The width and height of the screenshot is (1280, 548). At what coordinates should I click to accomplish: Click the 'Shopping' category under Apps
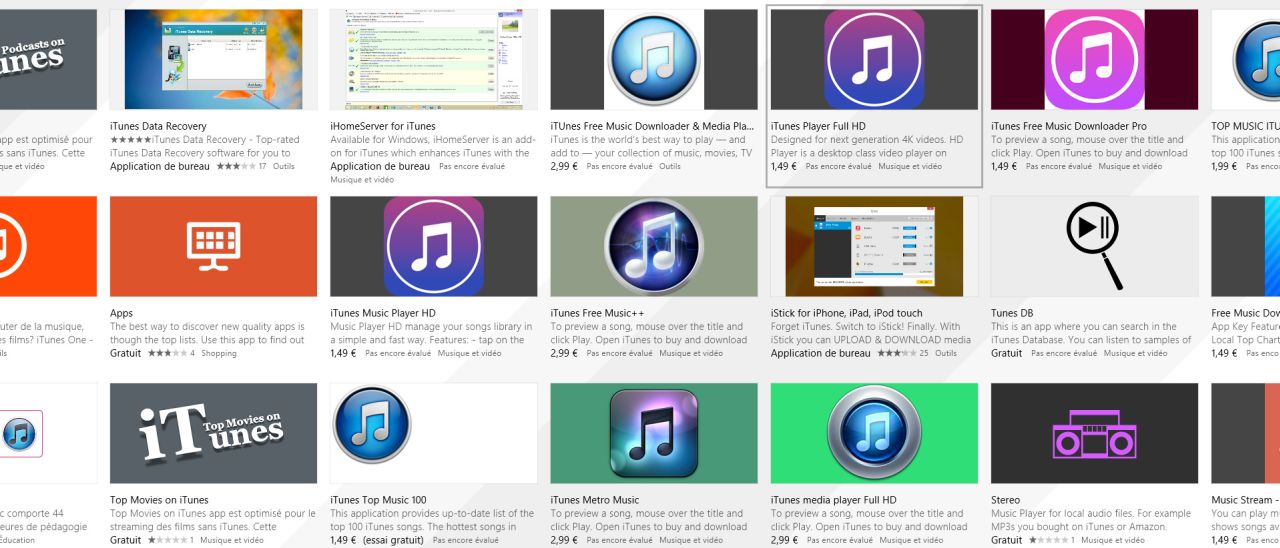tap(217, 353)
